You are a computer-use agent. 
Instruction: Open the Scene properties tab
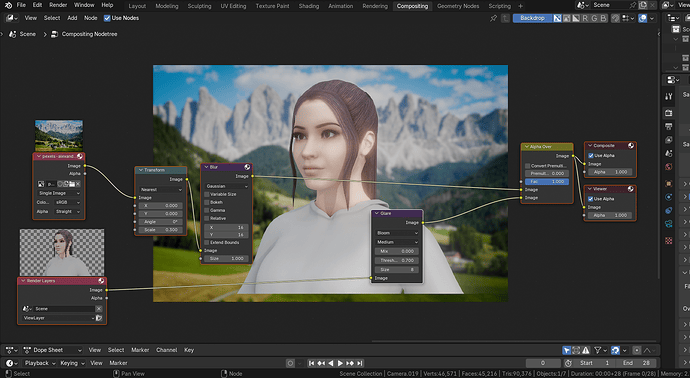click(668, 153)
